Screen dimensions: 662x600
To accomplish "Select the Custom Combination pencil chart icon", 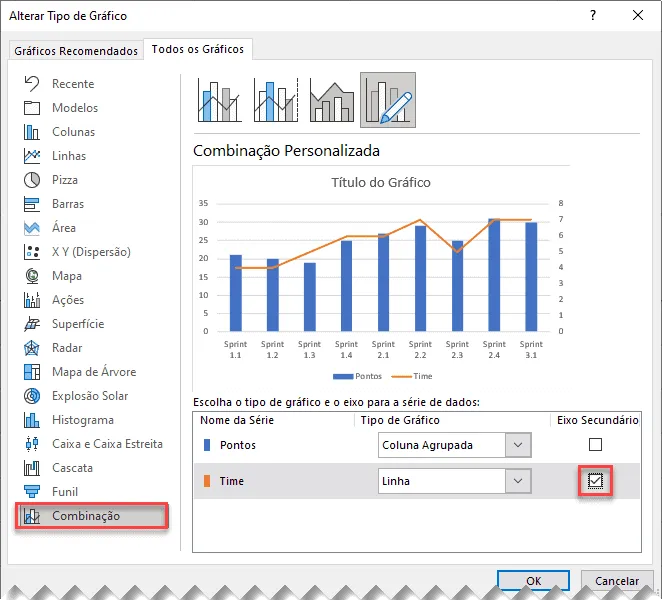I will (388, 100).
